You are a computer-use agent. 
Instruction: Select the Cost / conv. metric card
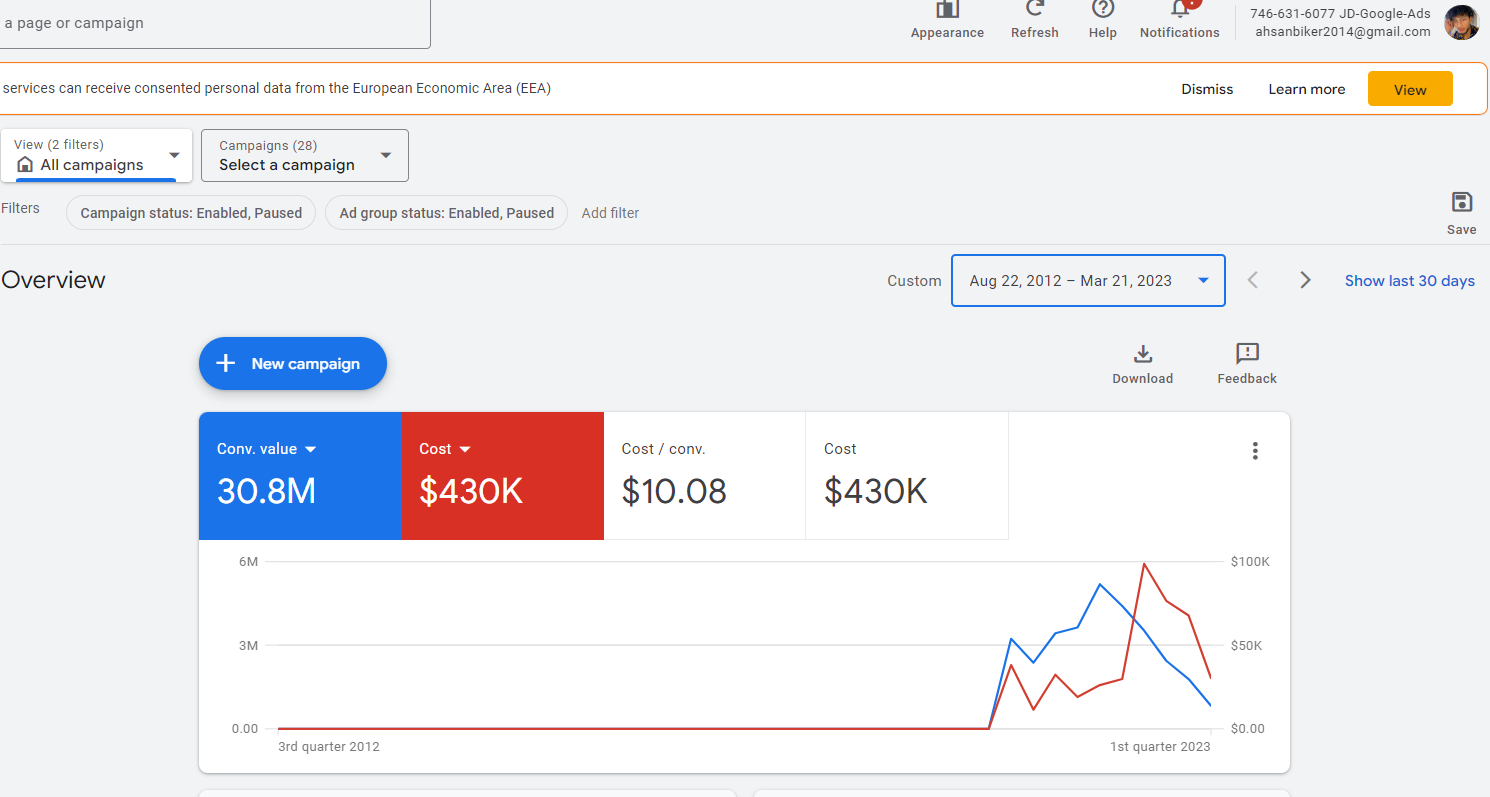click(705, 476)
